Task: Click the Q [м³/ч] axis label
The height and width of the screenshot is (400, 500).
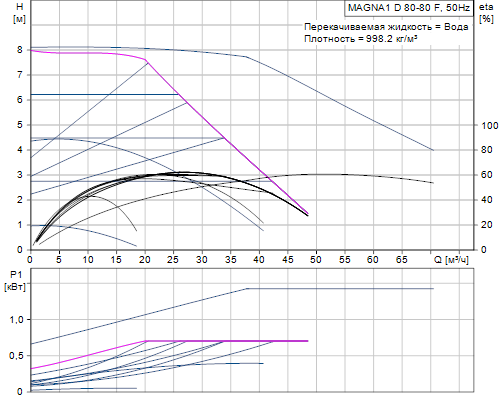Action: [x=451, y=260]
